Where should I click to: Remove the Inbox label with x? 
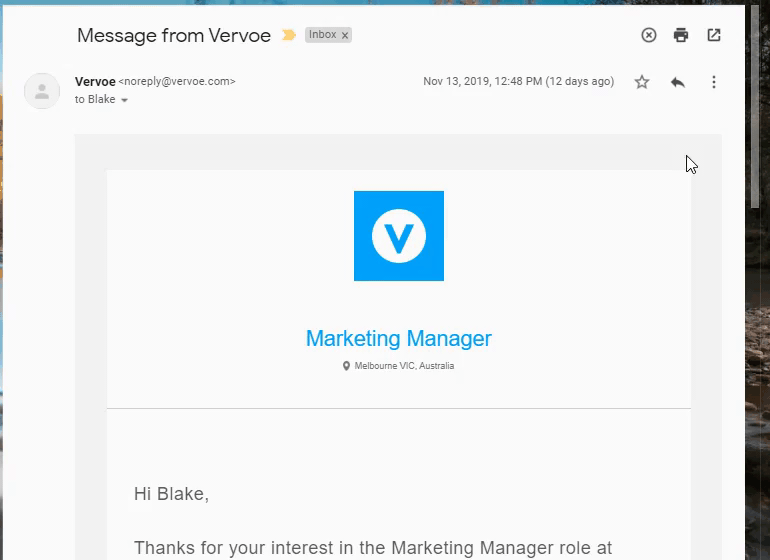coord(345,35)
